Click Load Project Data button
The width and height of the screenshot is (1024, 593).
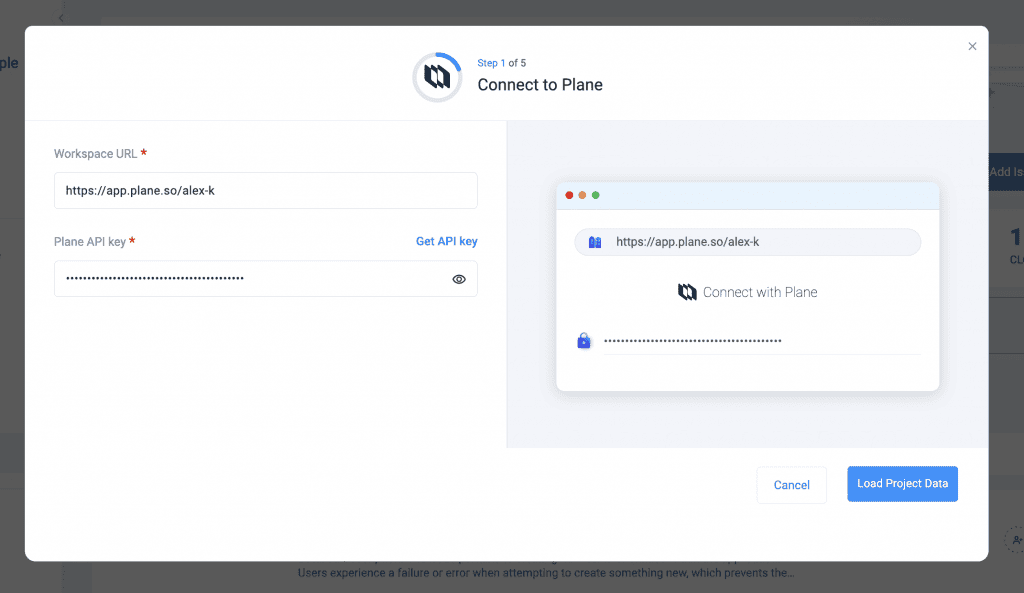pyautogui.click(x=903, y=484)
